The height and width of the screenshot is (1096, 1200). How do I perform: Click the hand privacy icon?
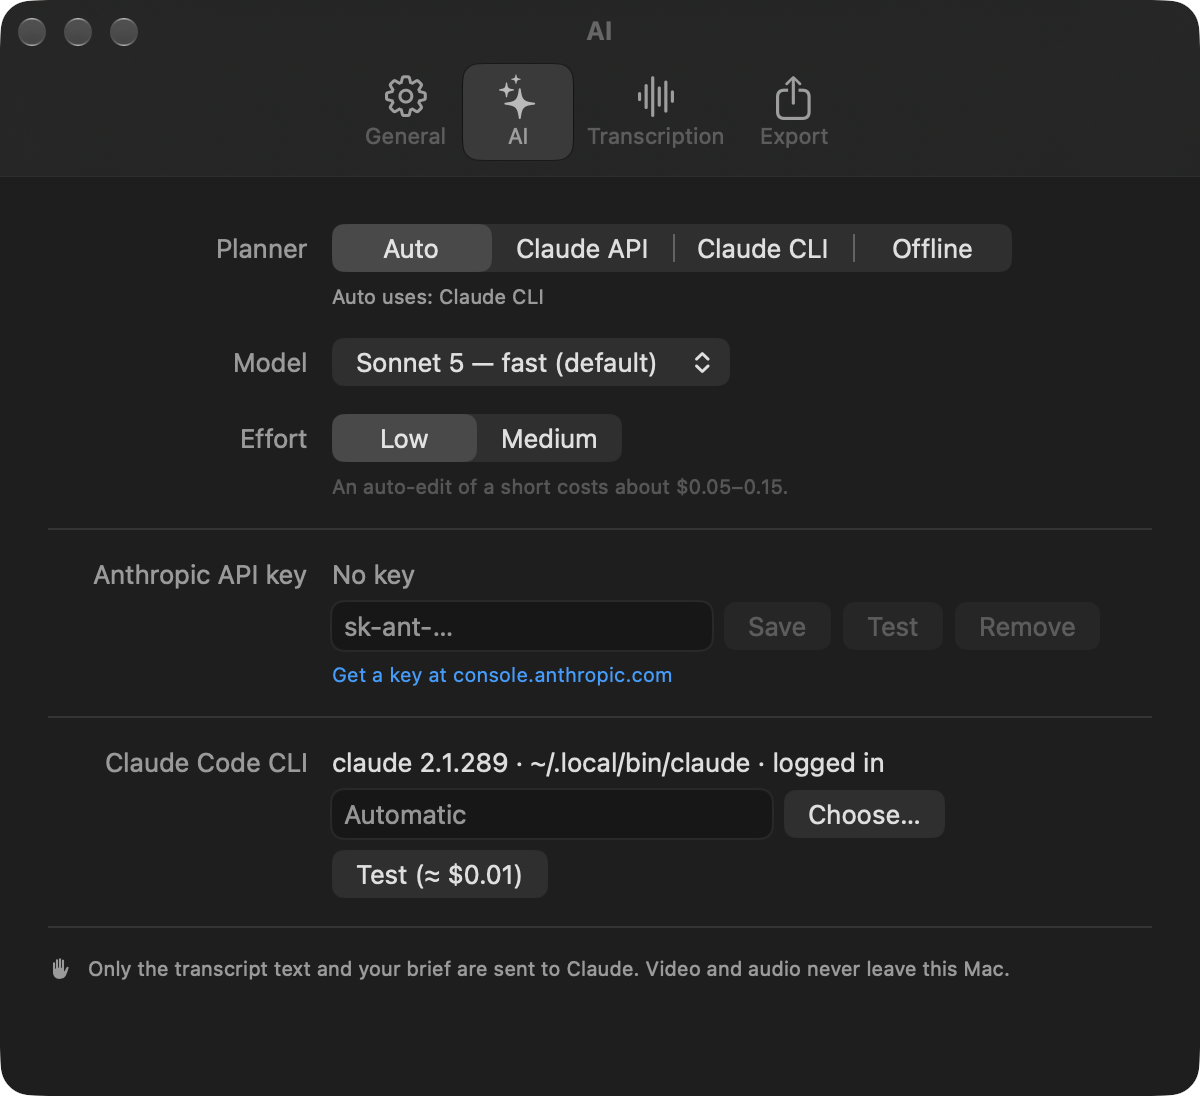[x=61, y=969]
